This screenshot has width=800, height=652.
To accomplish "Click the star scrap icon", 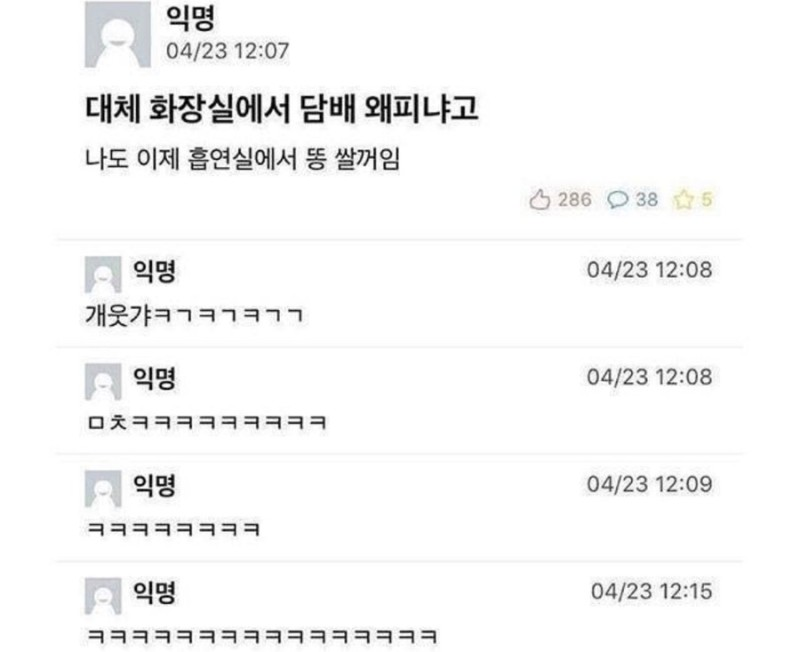I will [683, 199].
